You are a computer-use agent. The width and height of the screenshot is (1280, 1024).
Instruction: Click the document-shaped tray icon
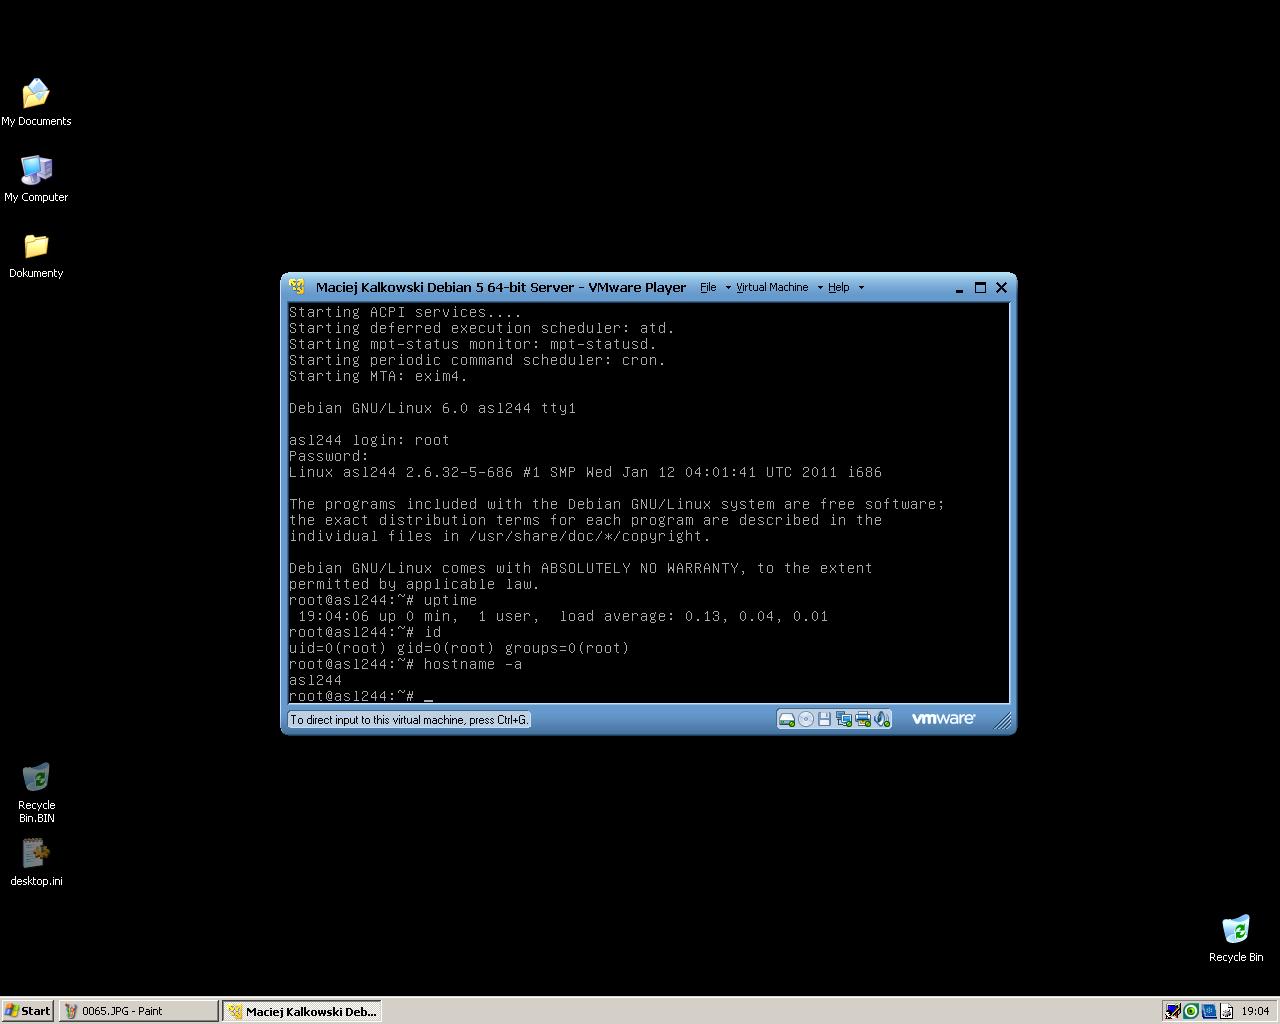[x=1226, y=1011]
